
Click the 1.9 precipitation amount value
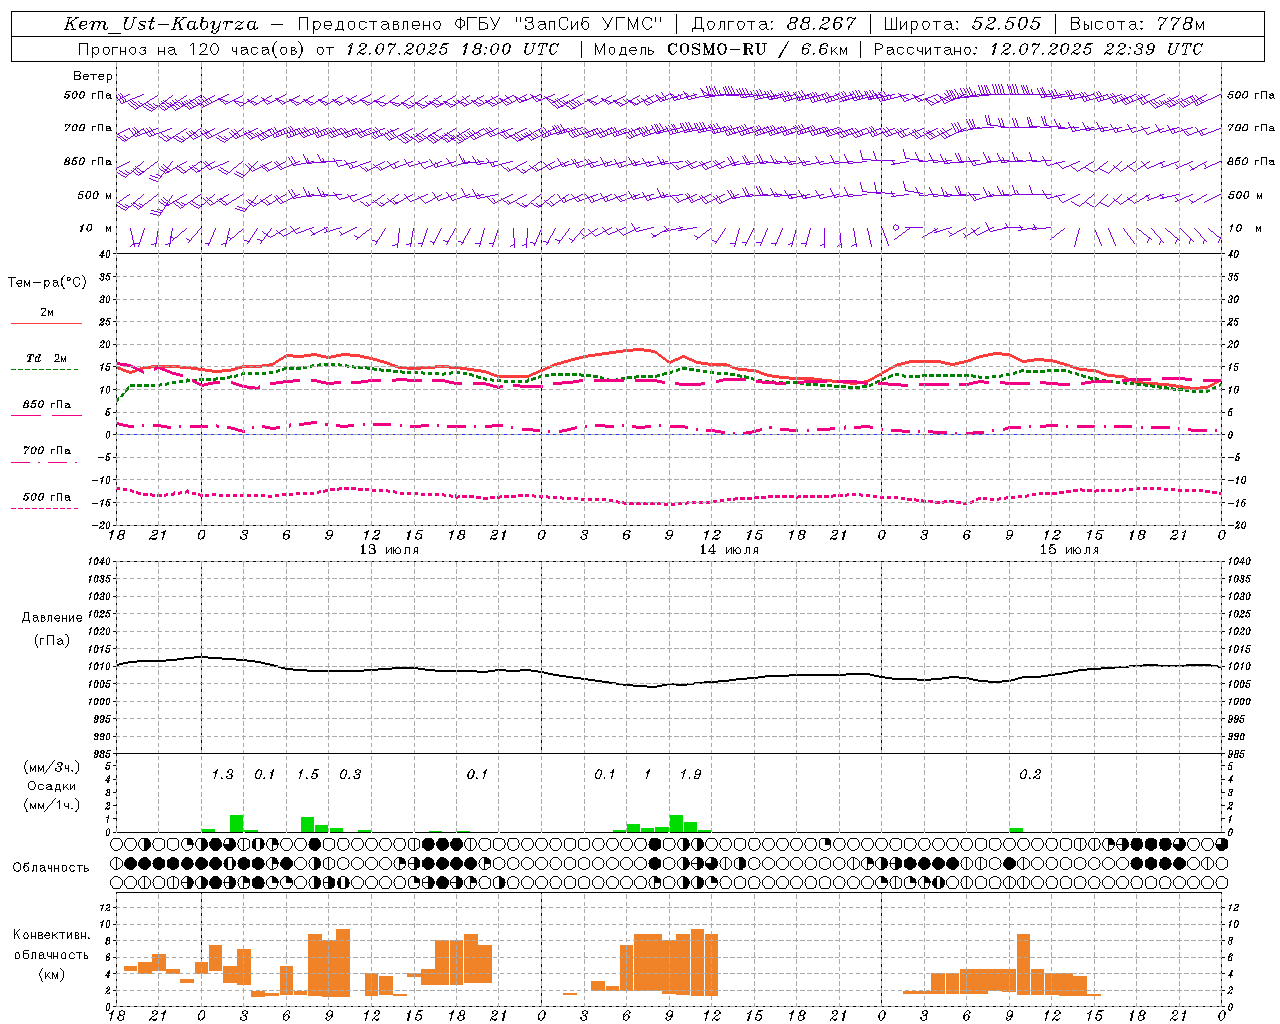click(x=690, y=774)
